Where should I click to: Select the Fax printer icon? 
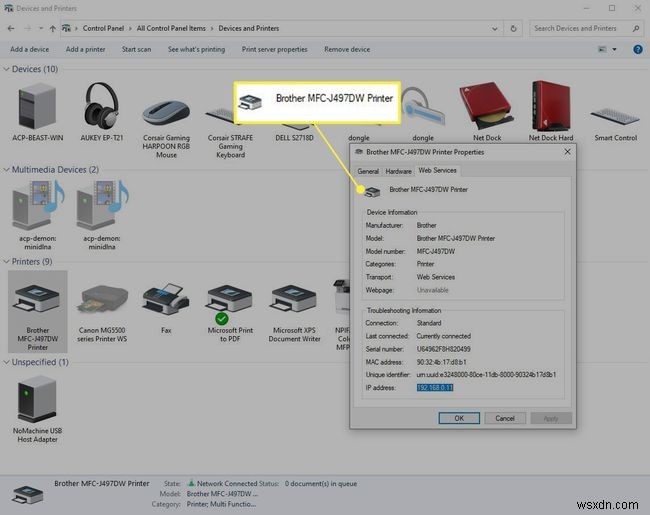[x=166, y=309]
